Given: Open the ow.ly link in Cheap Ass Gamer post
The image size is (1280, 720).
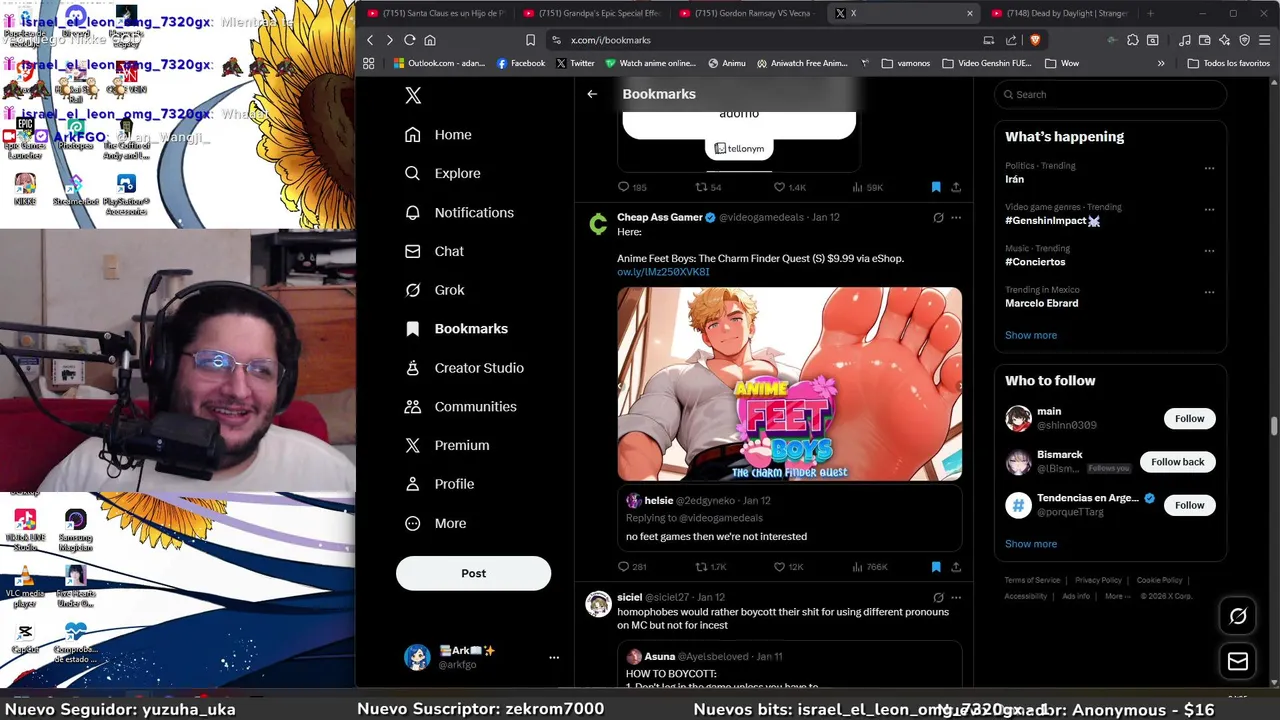Looking at the screenshot, I should coord(663,272).
